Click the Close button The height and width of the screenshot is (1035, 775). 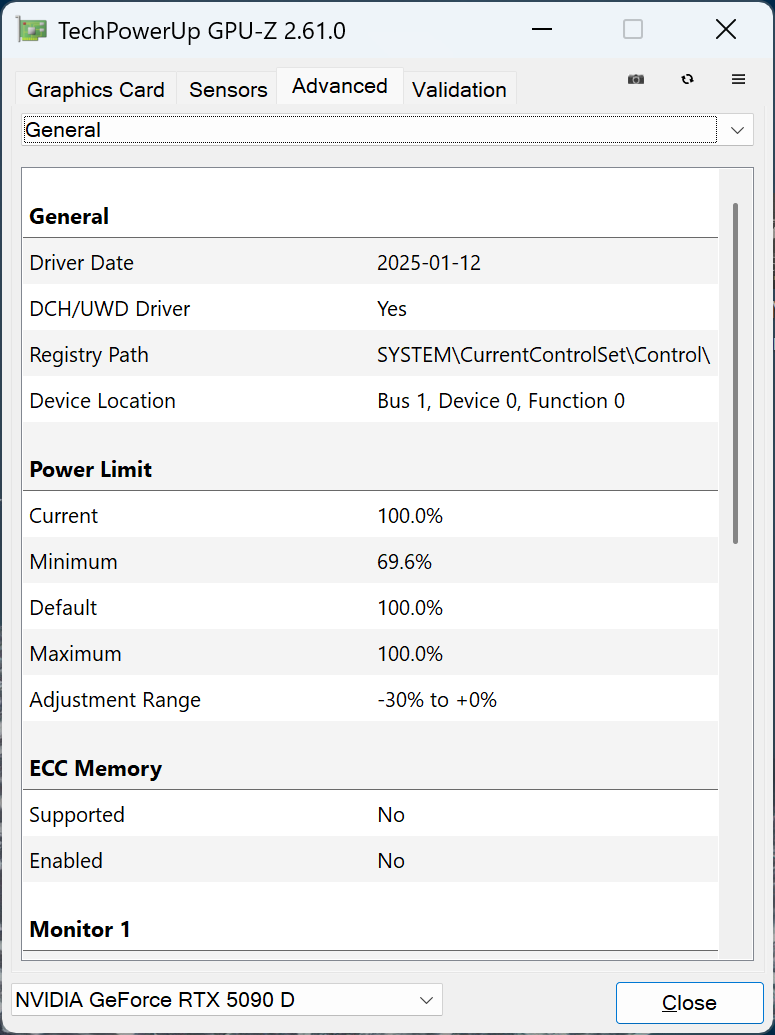pos(689,1003)
